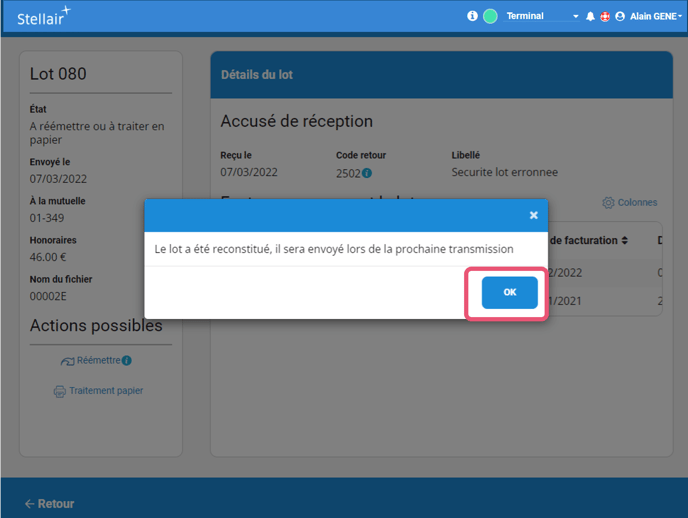Open the Colonnes column settings
Screen dimensions: 688x518
point(637,203)
